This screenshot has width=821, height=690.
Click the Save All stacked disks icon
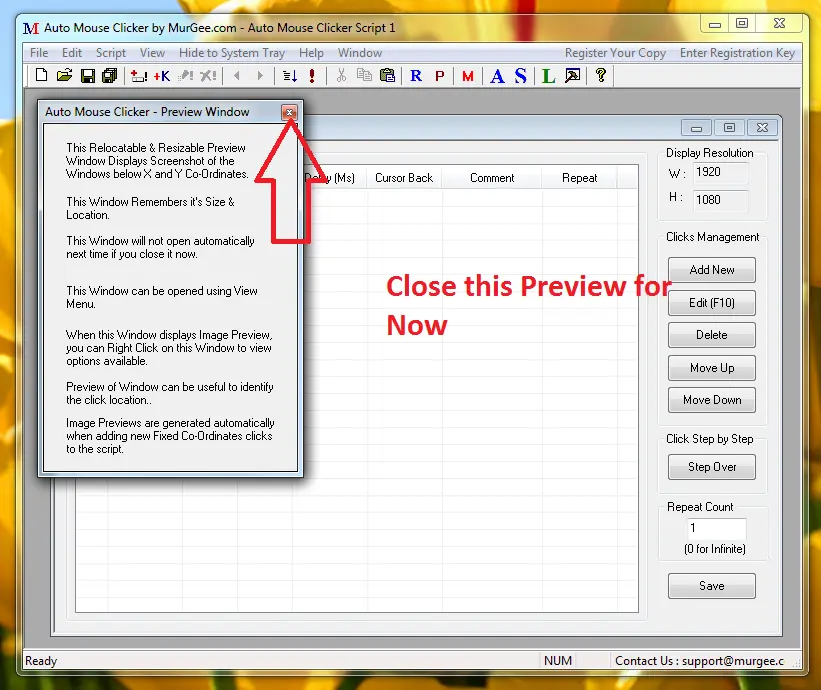[109, 76]
